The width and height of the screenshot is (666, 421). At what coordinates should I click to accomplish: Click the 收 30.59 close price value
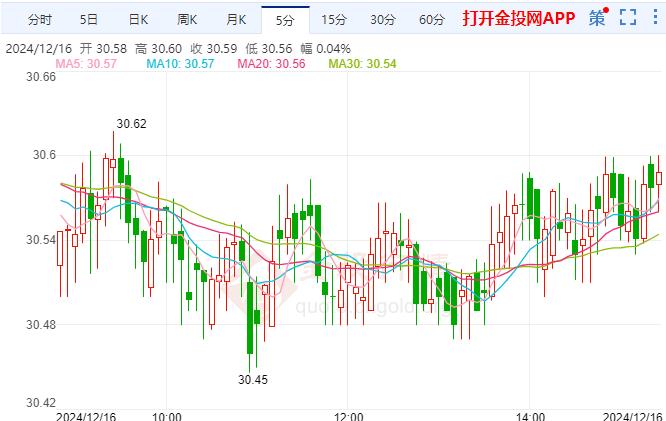[214, 49]
